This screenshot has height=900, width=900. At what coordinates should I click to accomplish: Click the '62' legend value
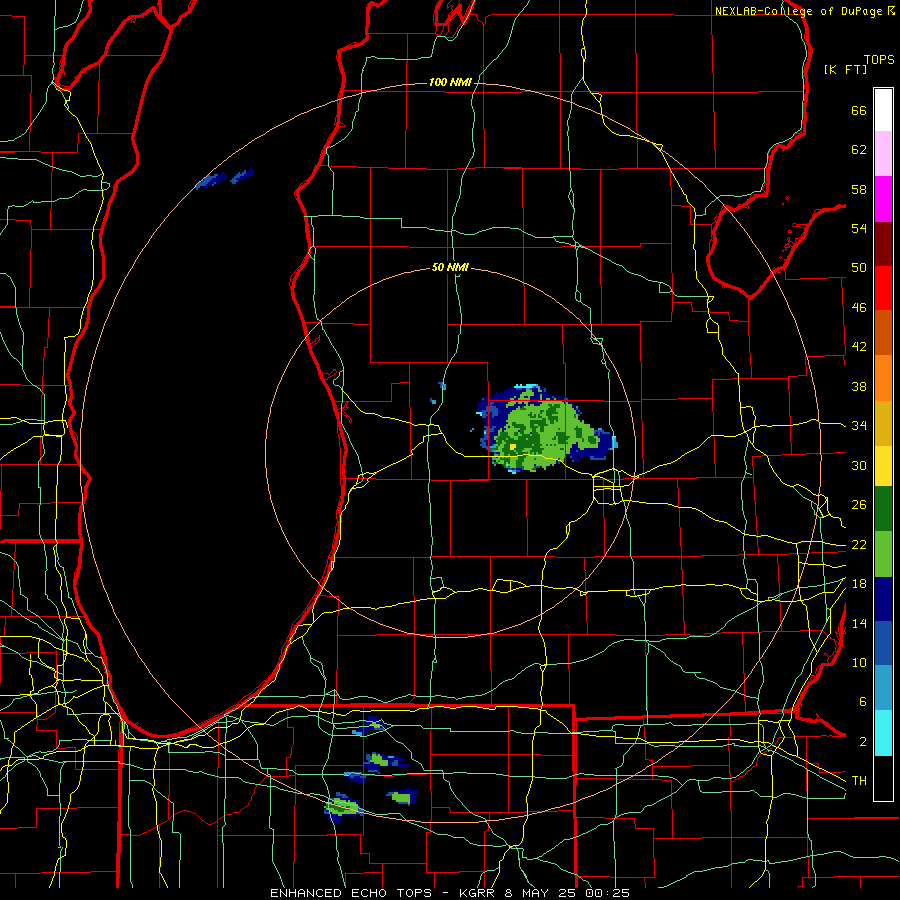[x=859, y=150]
